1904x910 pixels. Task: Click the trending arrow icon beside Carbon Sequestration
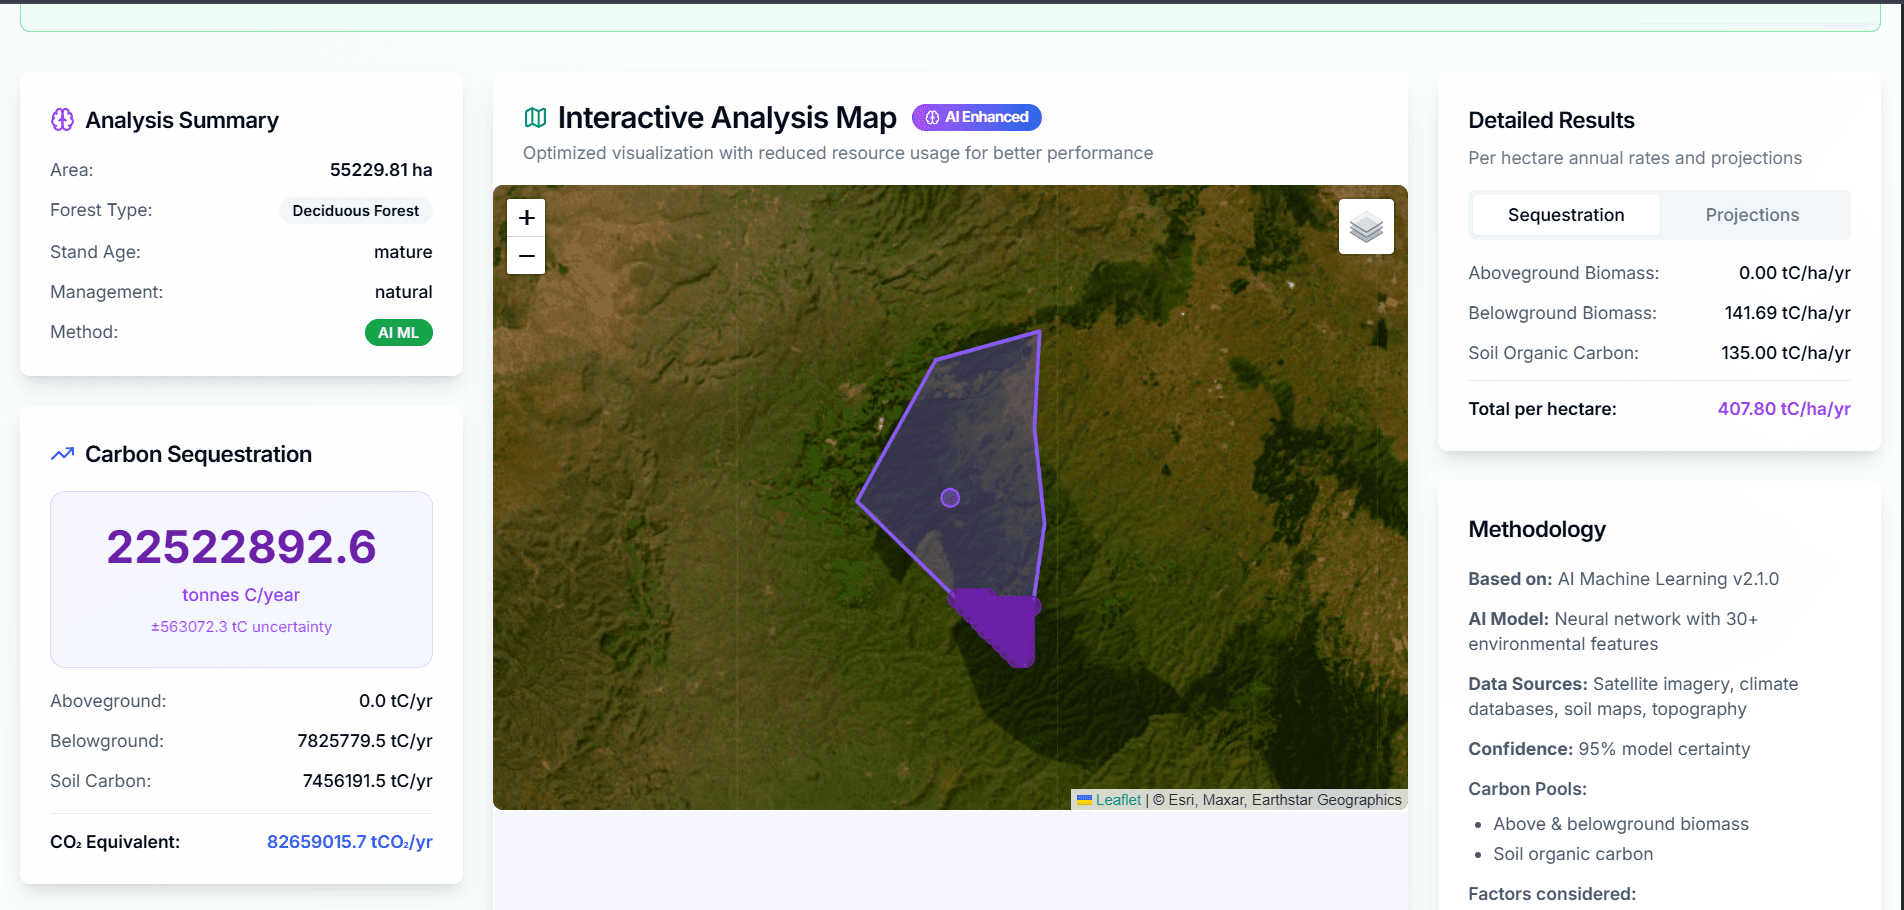pos(62,454)
